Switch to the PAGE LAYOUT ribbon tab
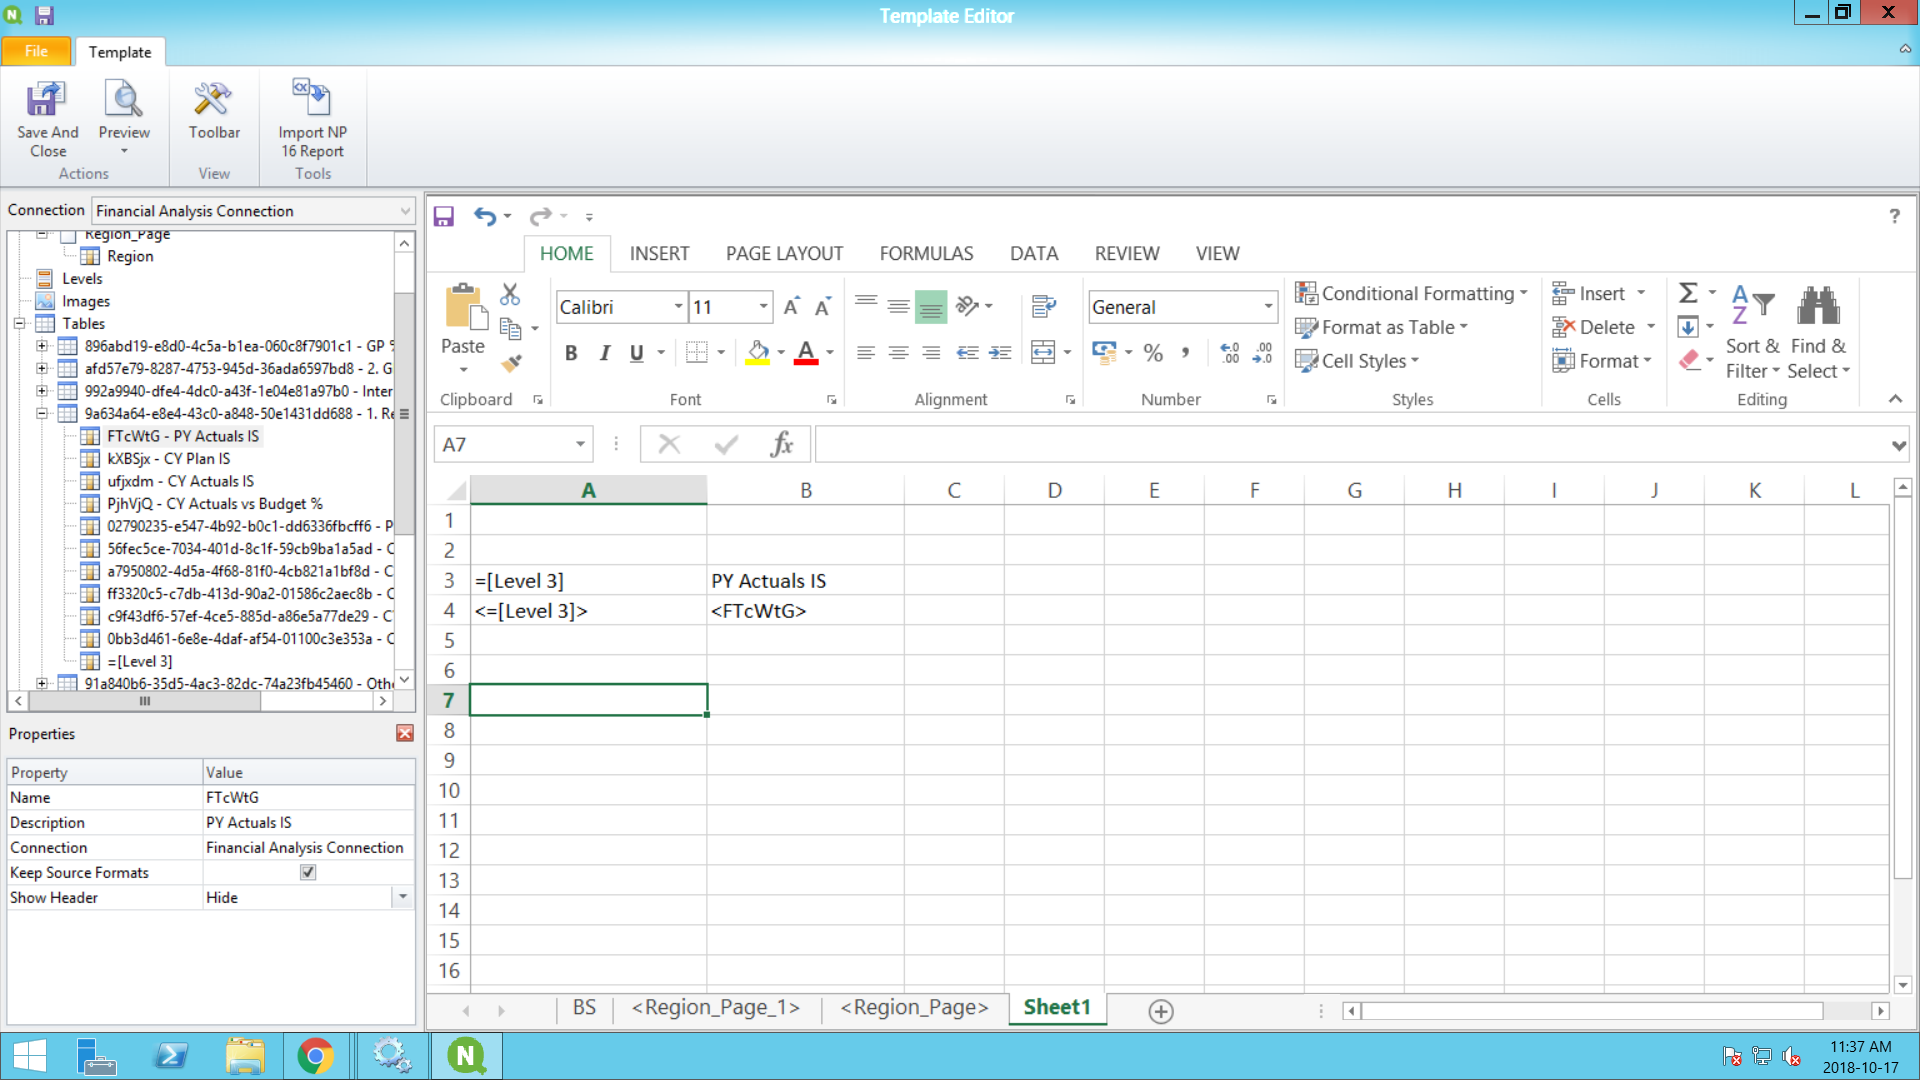1920x1080 pixels. 784,254
